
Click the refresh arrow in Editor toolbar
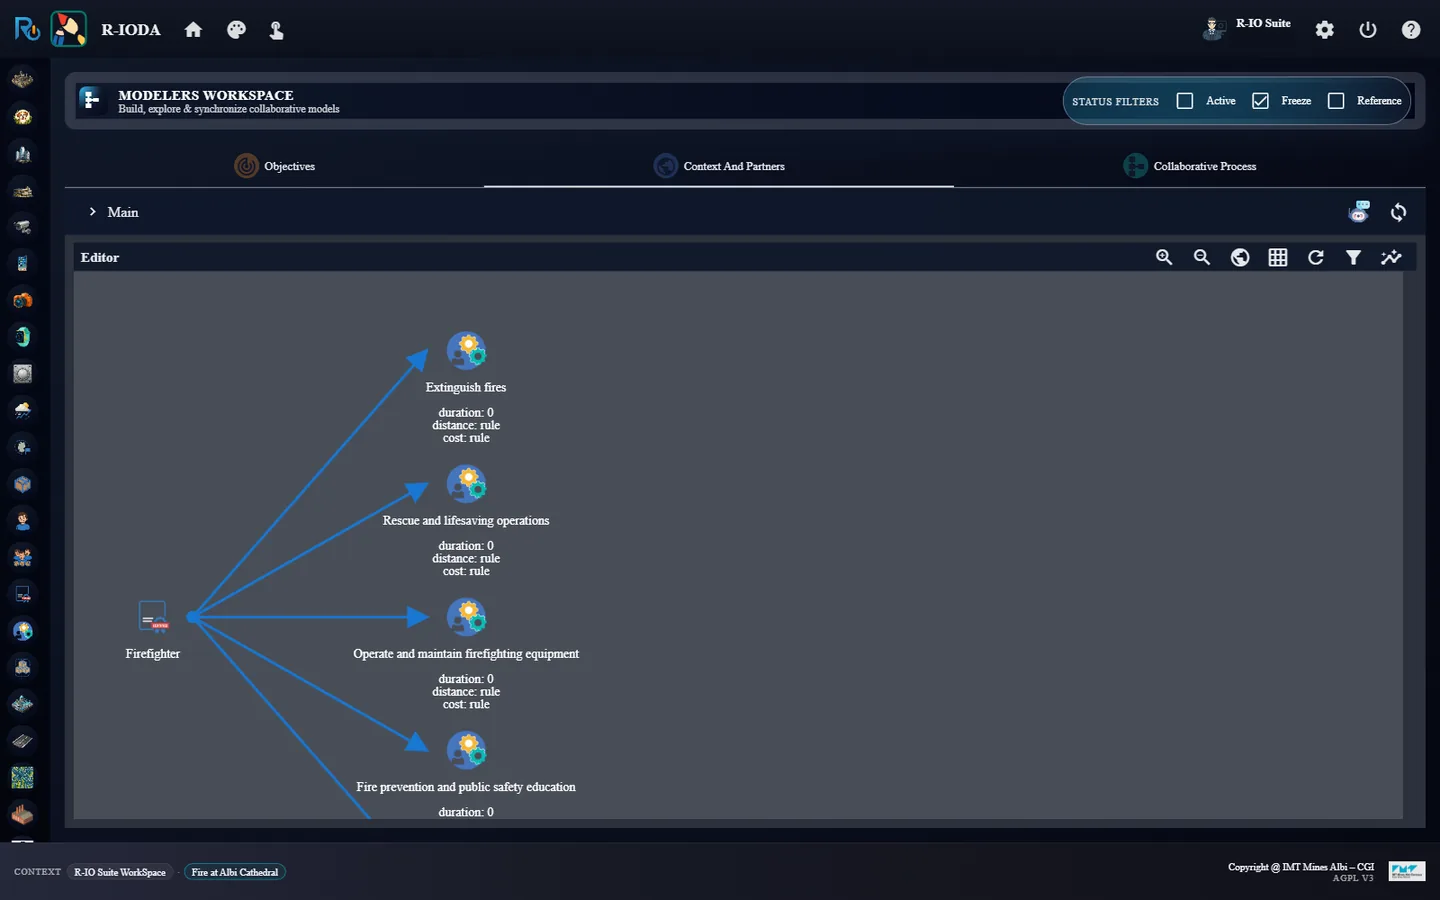click(x=1316, y=257)
